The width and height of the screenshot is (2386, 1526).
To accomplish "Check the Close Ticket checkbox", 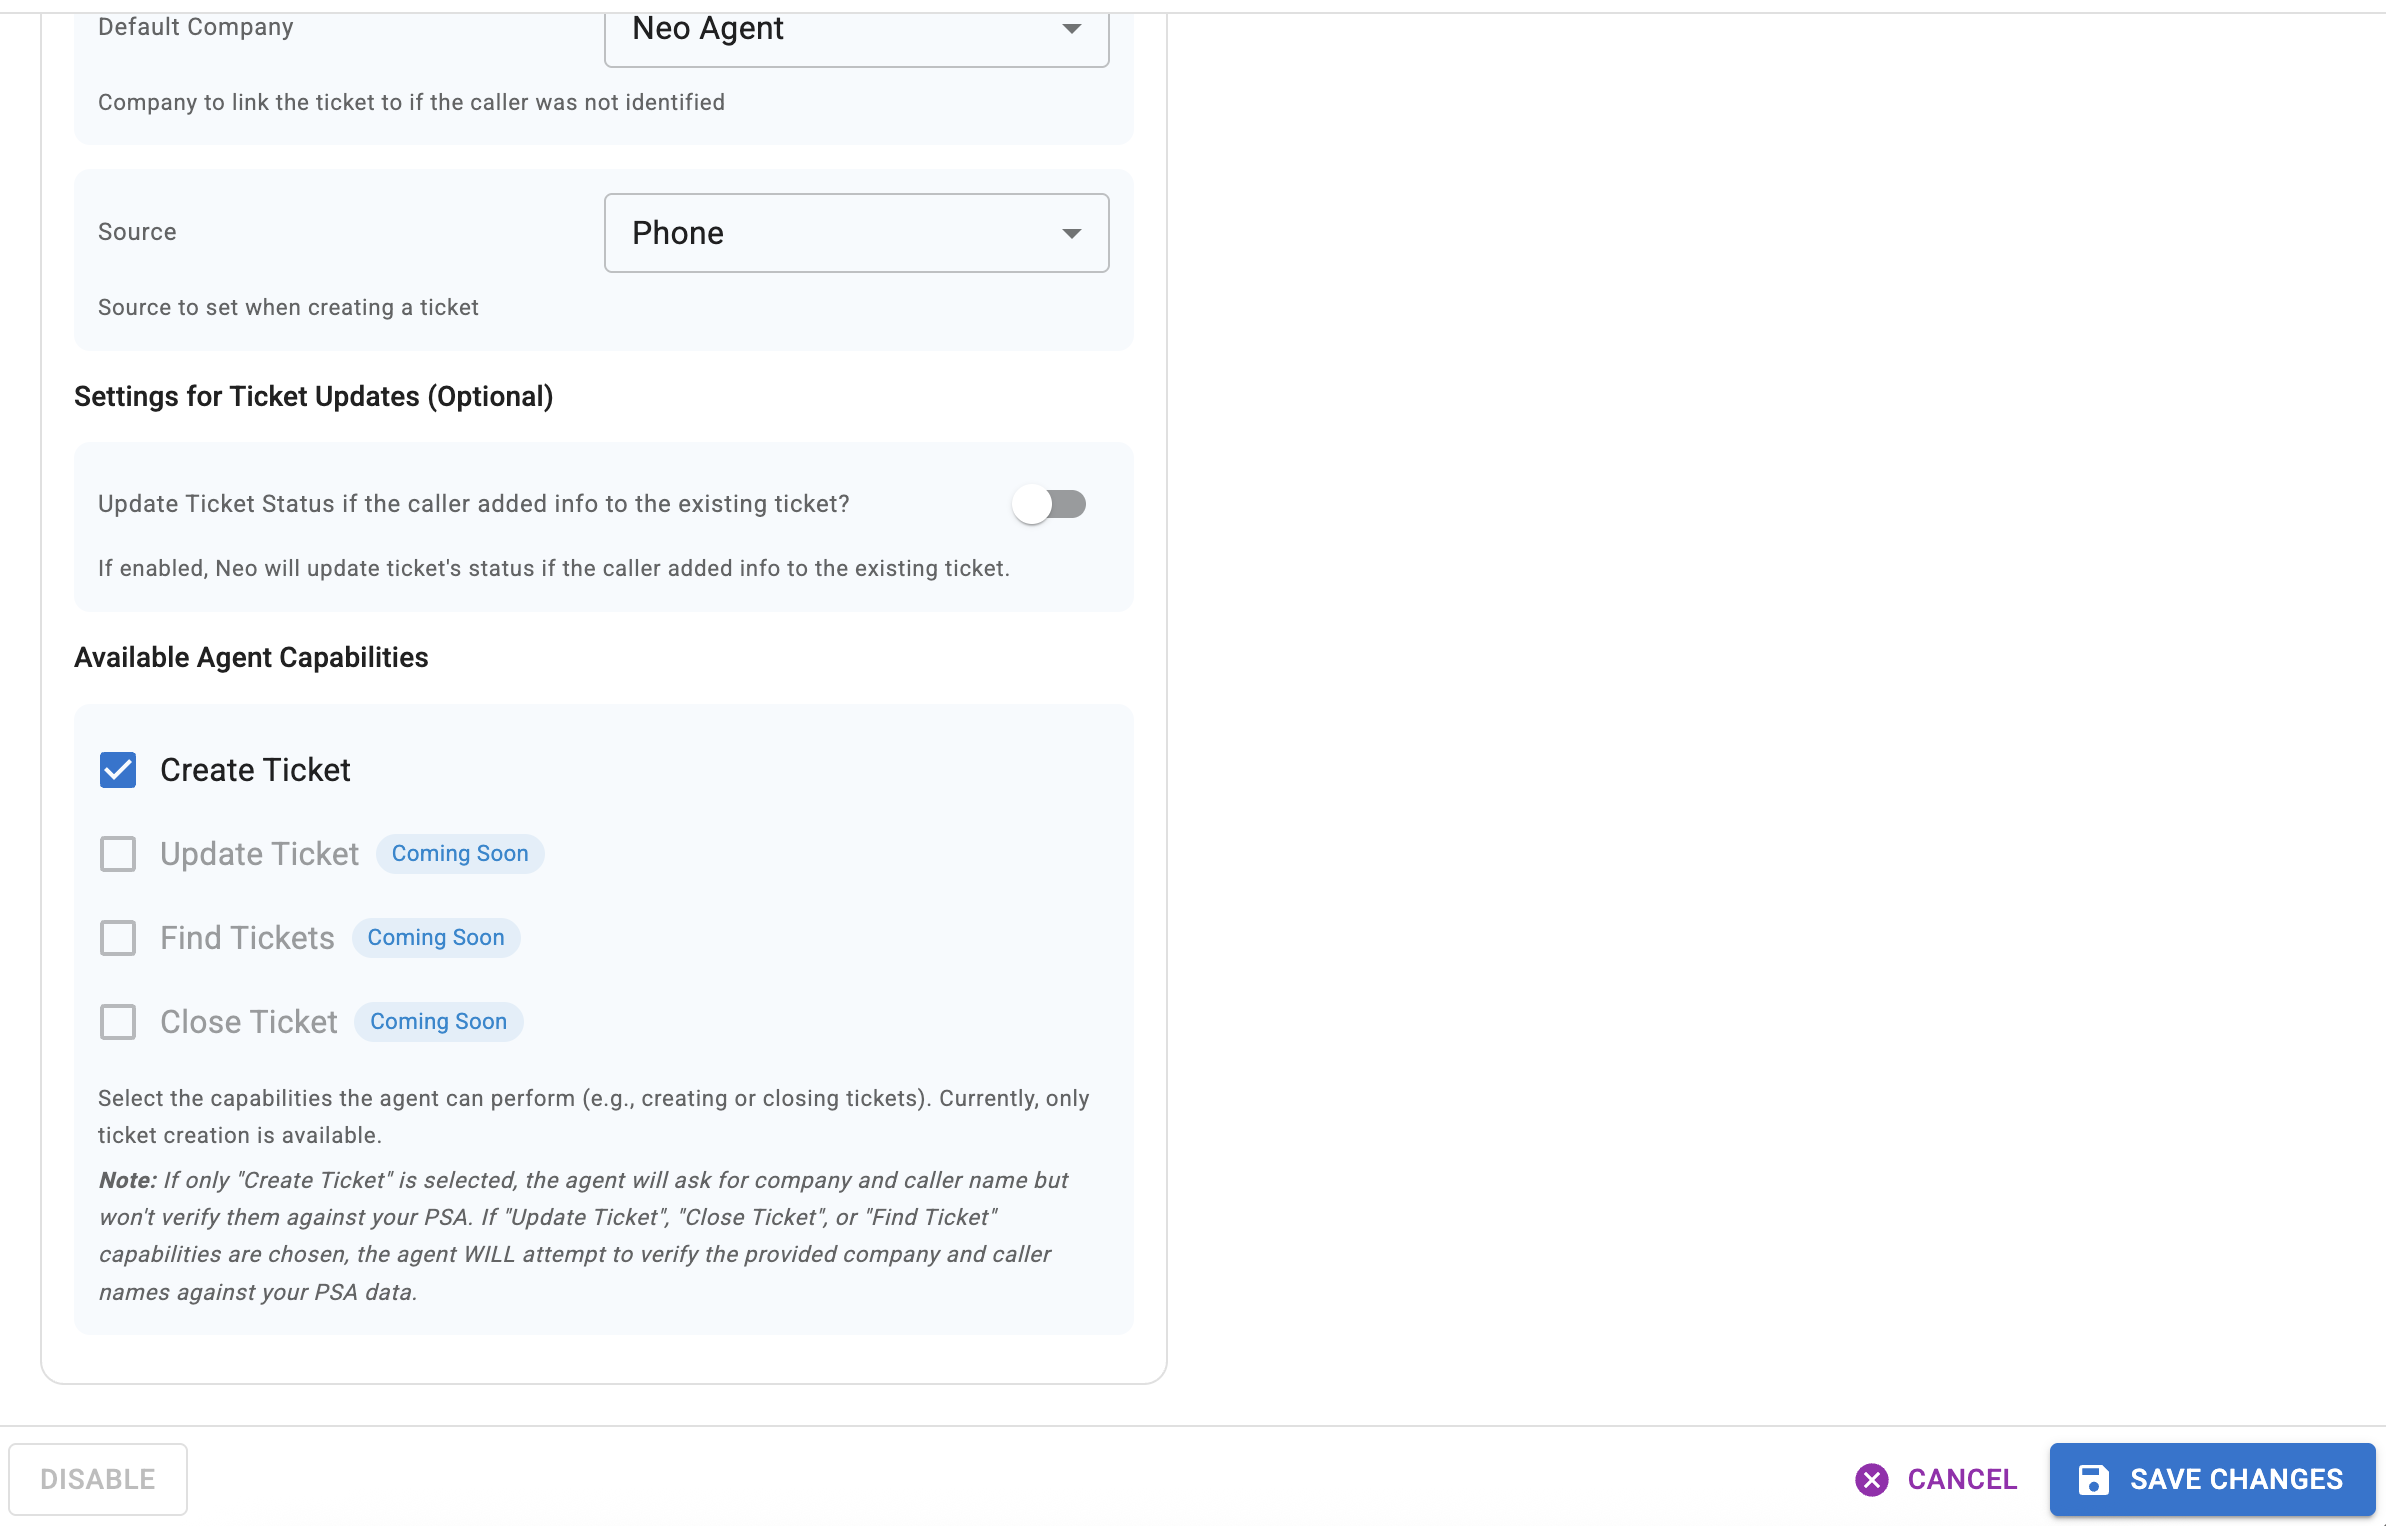I will click(118, 1022).
